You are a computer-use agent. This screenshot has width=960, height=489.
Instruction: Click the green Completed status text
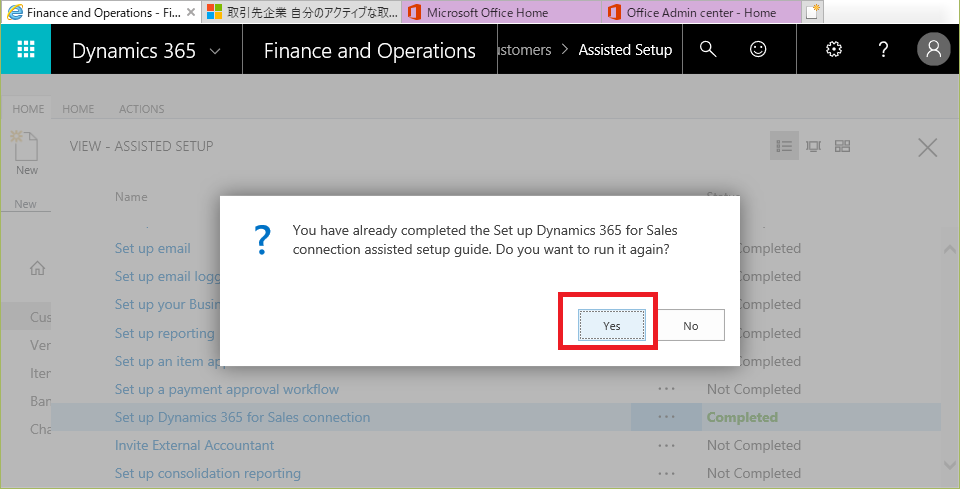point(742,417)
